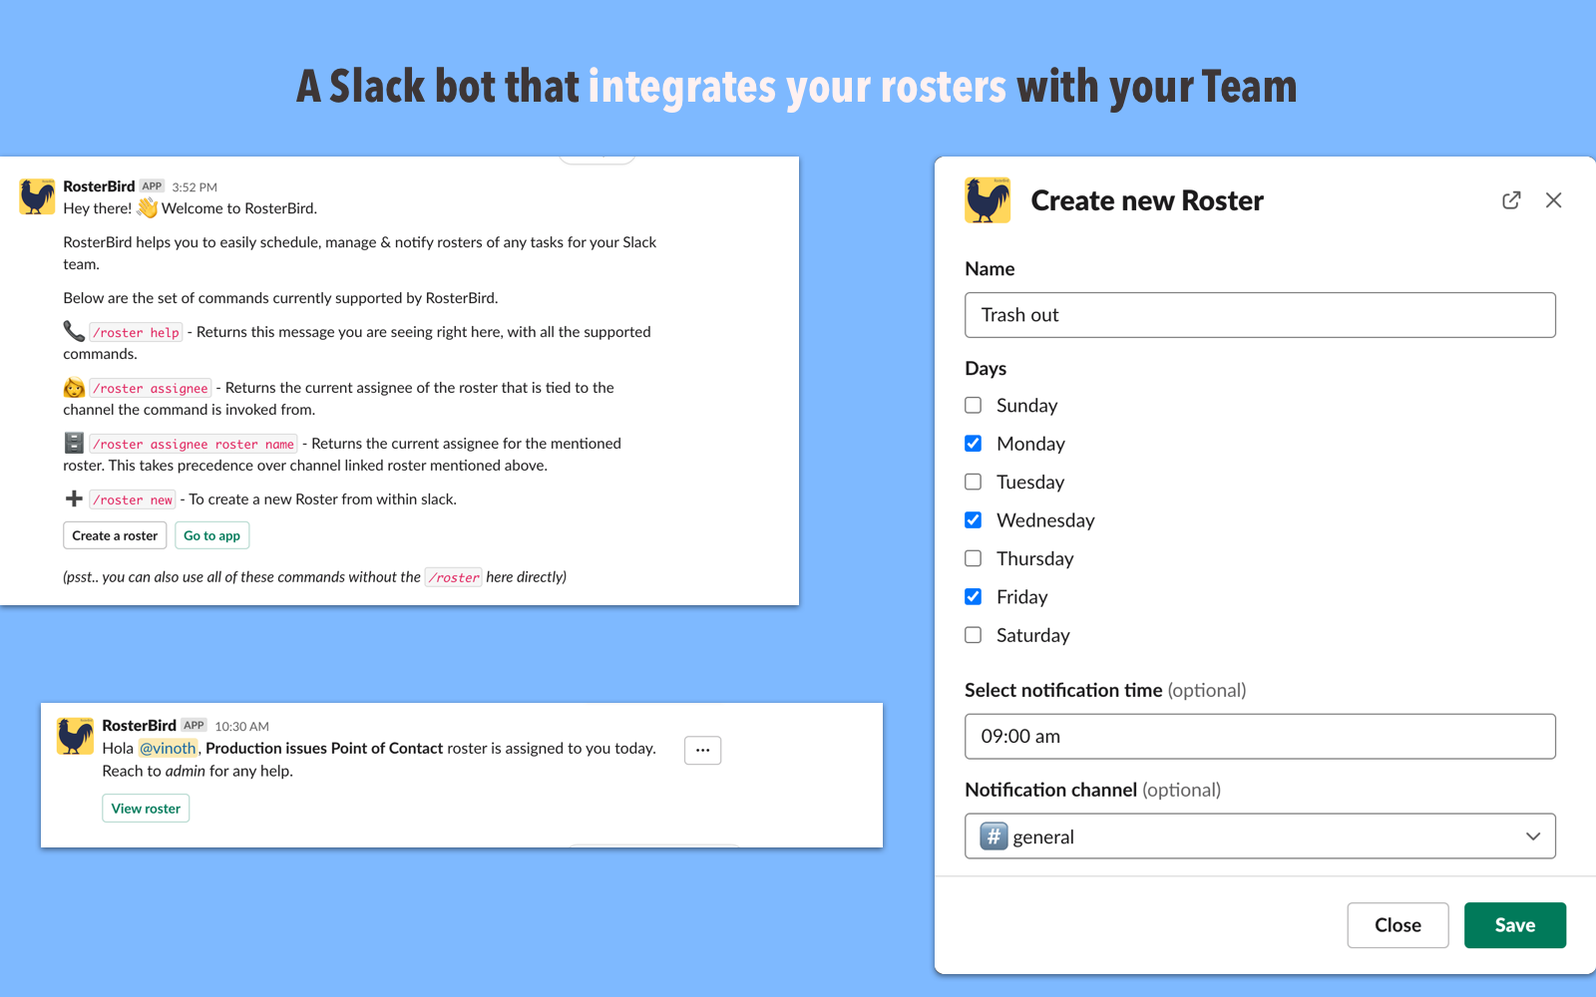
Task: Click the Create a roster button
Action: coord(115,535)
